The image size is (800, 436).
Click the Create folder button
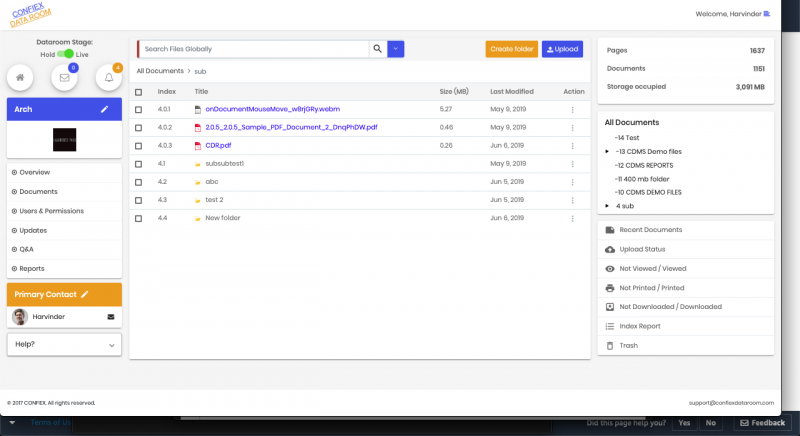[511, 48]
